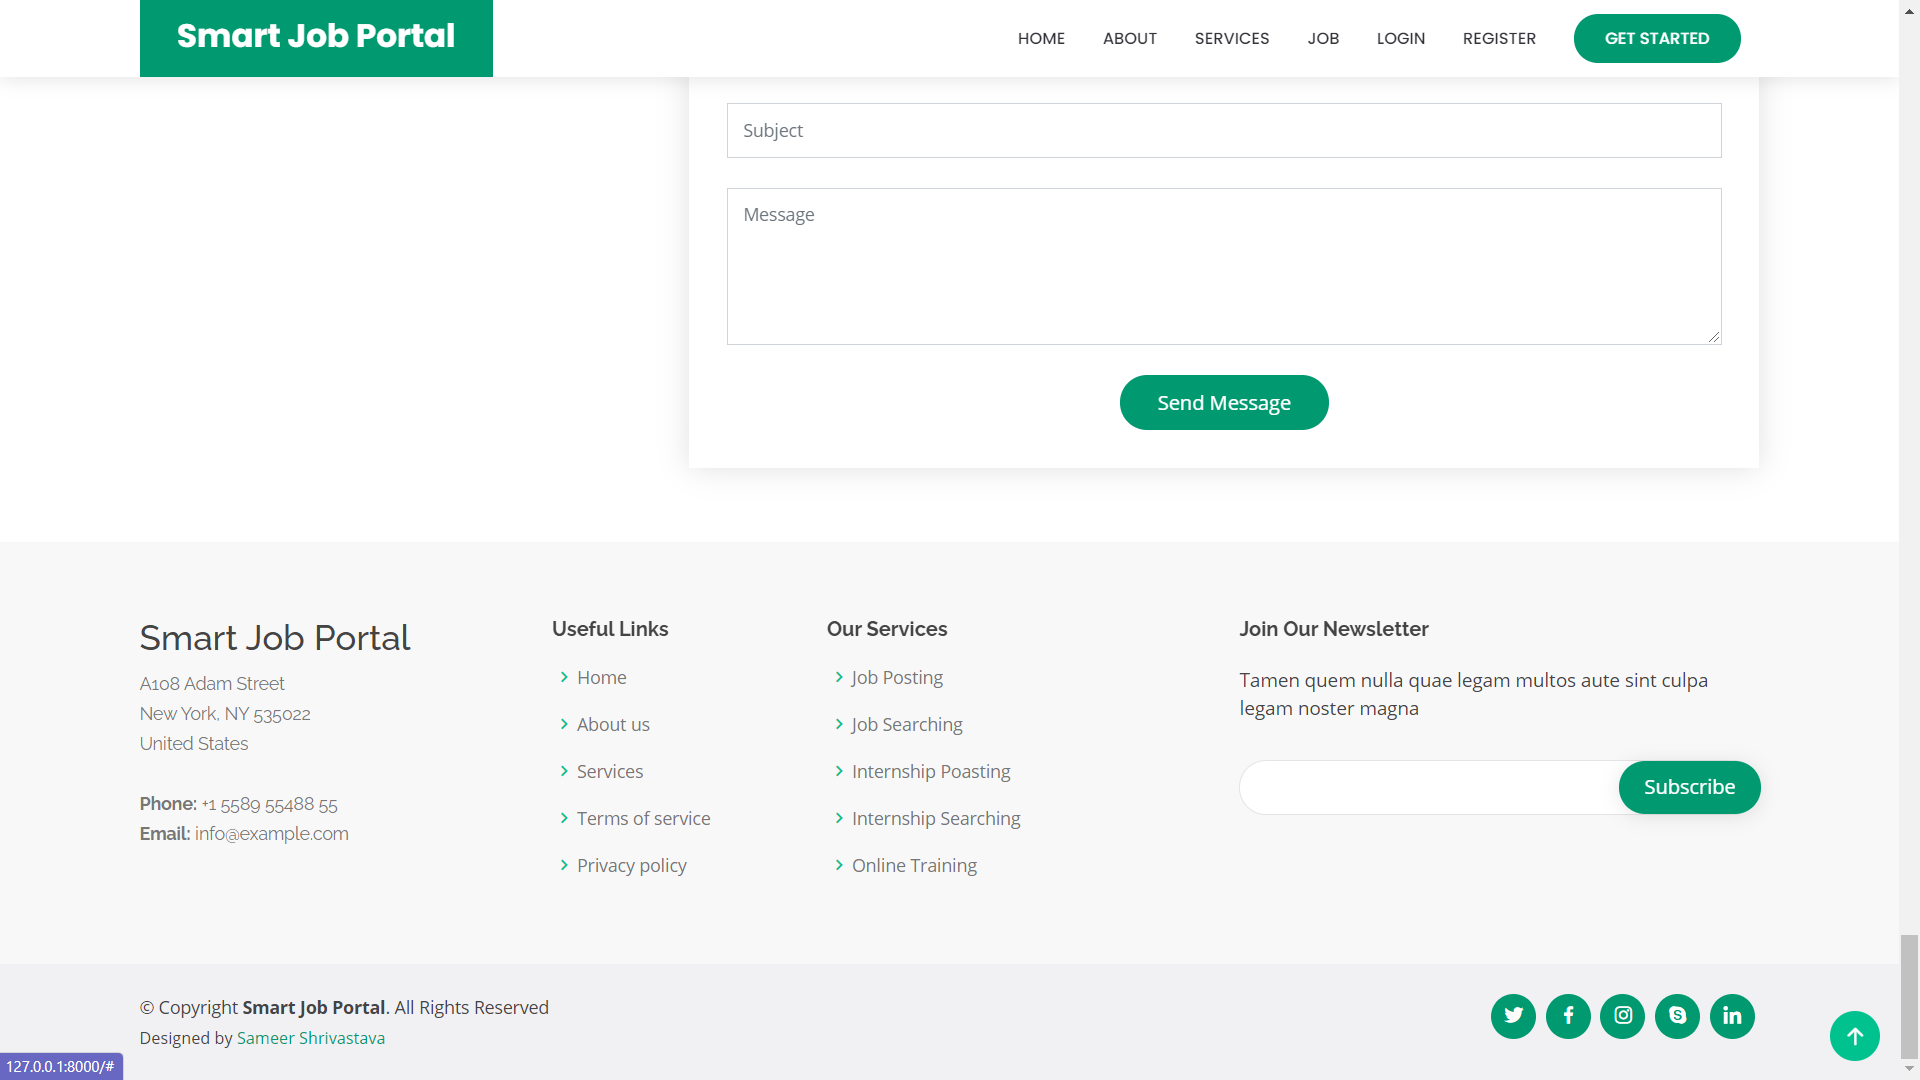Click the chevron next to Job Posting
The image size is (1920, 1080).
(839, 677)
